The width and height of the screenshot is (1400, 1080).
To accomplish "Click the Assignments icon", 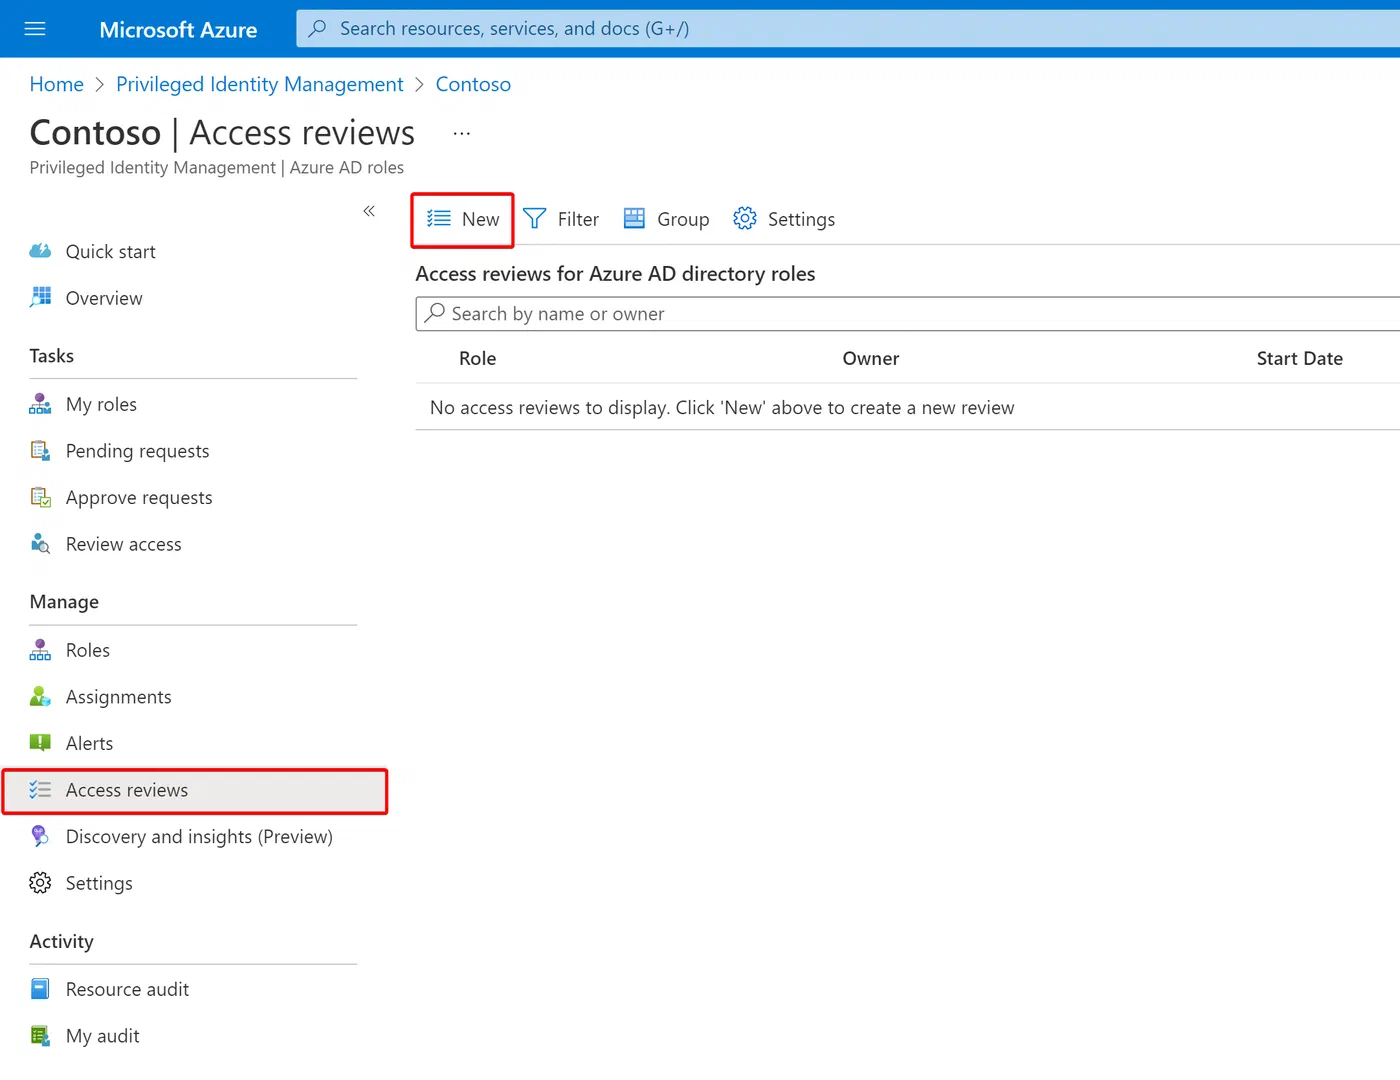I will pyautogui.click(x=40, y=697).
